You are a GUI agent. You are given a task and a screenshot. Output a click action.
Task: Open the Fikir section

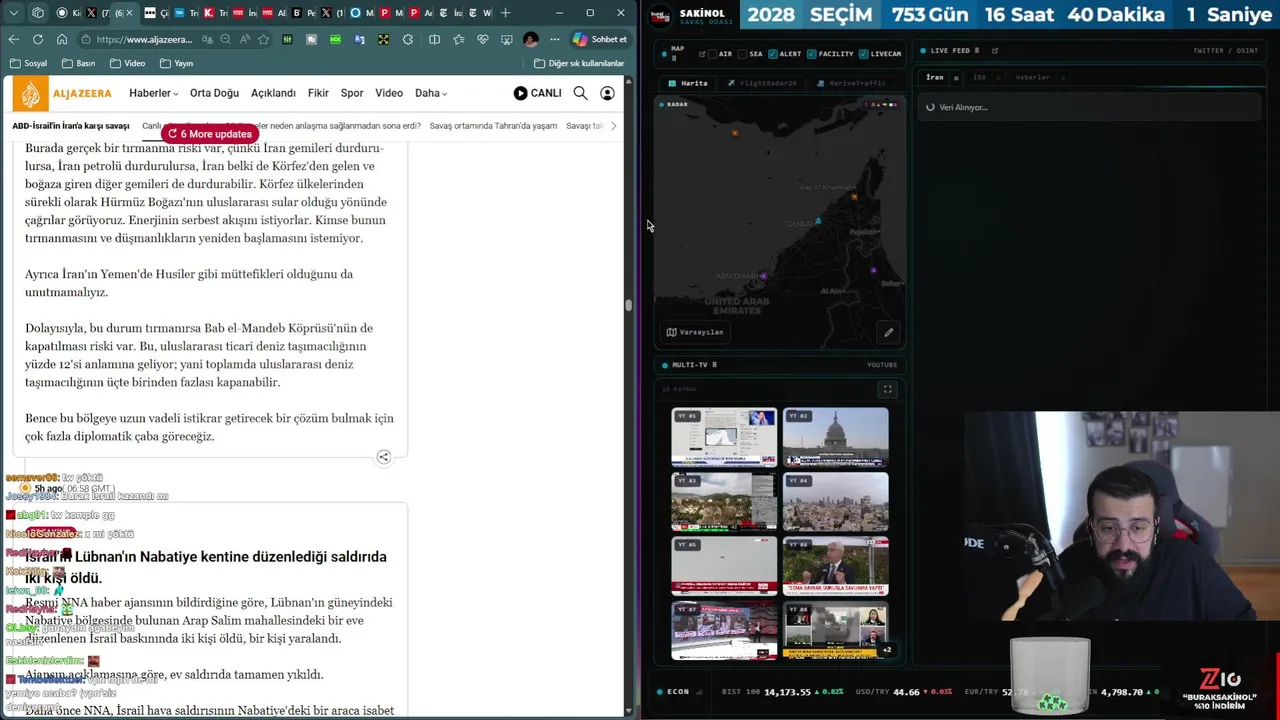click(x=318, y=93)
